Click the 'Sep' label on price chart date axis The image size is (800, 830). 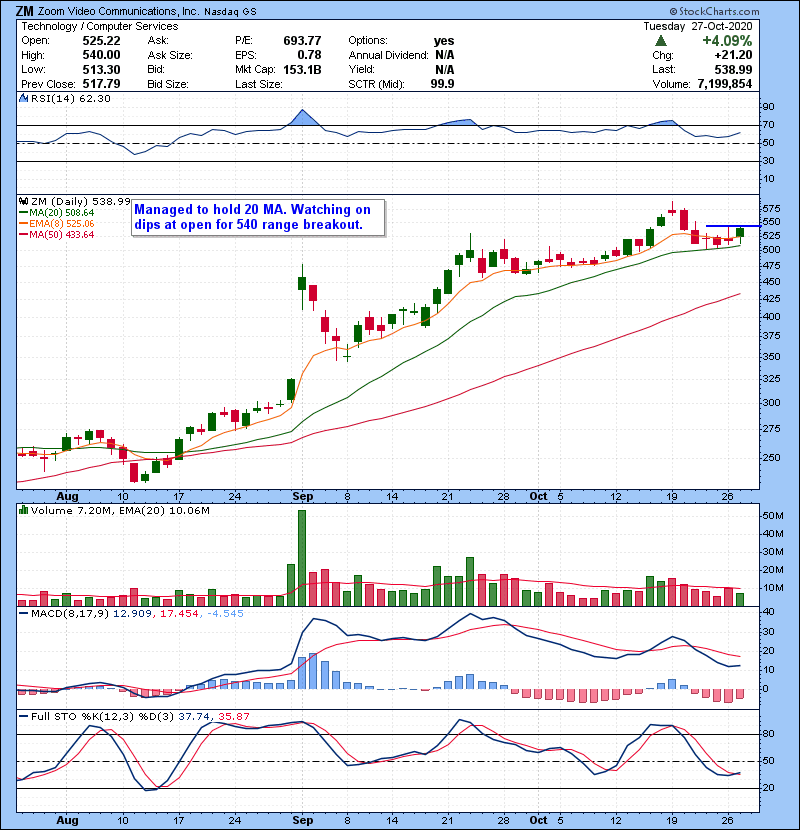tap(302, 496)
